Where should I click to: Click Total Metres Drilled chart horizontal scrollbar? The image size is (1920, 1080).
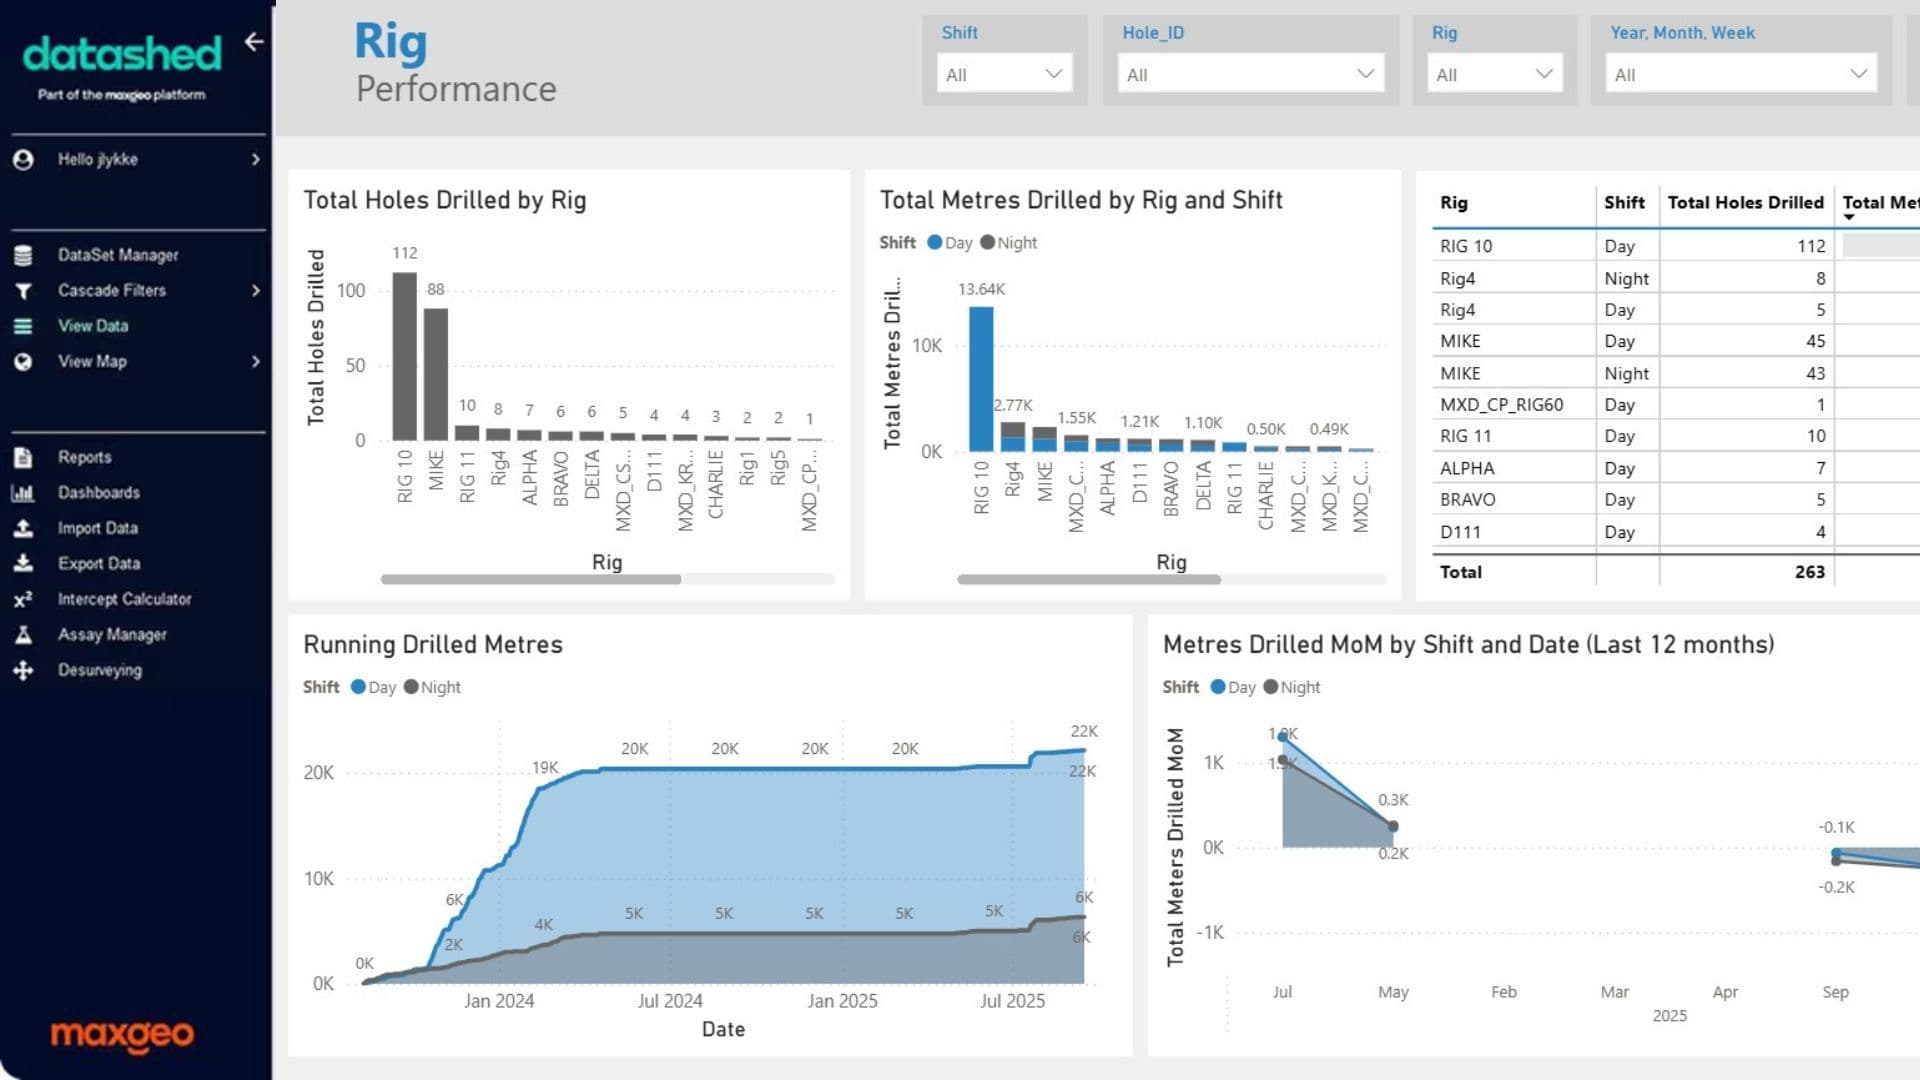point(1089,580)
